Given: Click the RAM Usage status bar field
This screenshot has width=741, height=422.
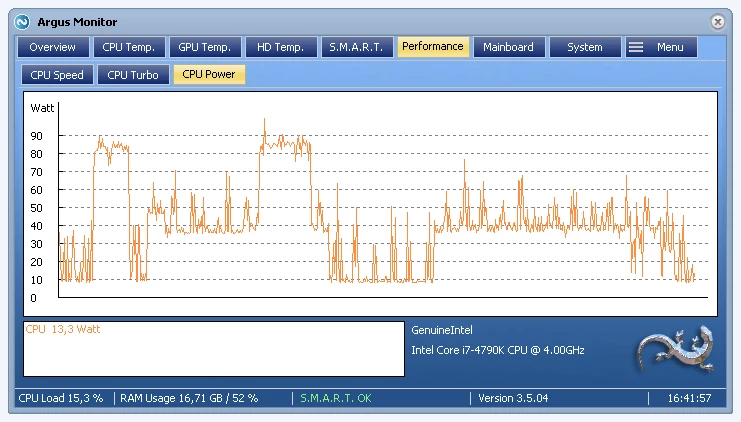Looking at the screenshot, I should [189, 398].
